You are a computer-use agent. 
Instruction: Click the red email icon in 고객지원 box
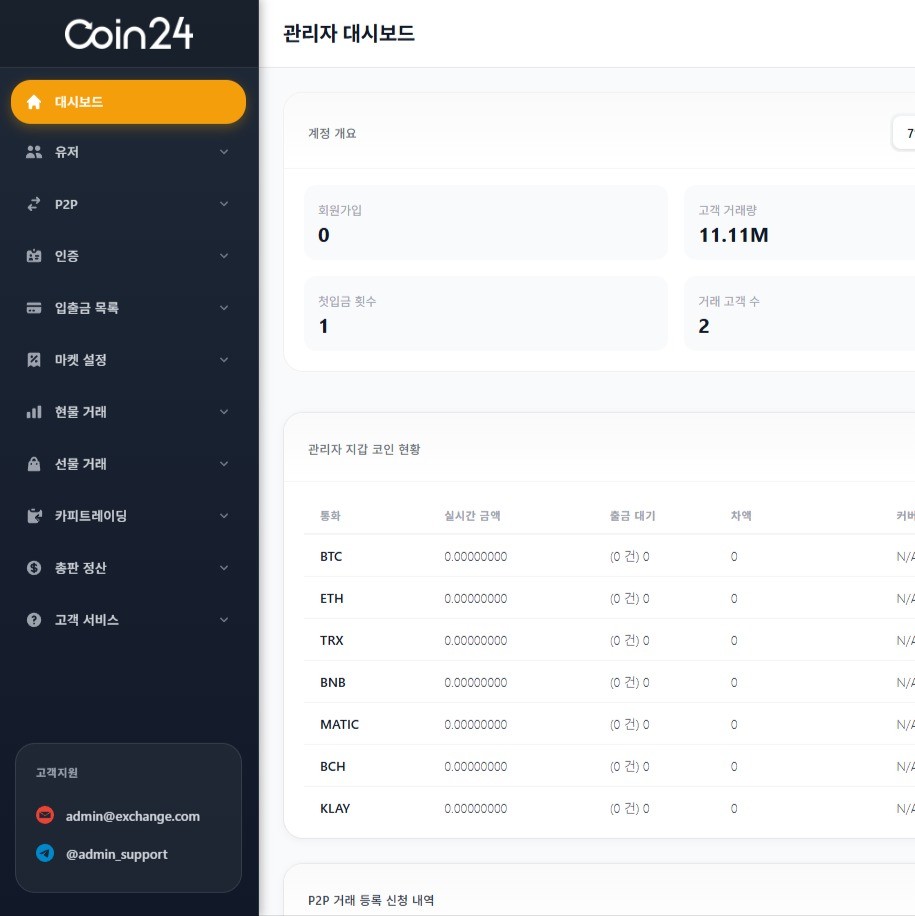pyautogui.click(x=44, y=815)
